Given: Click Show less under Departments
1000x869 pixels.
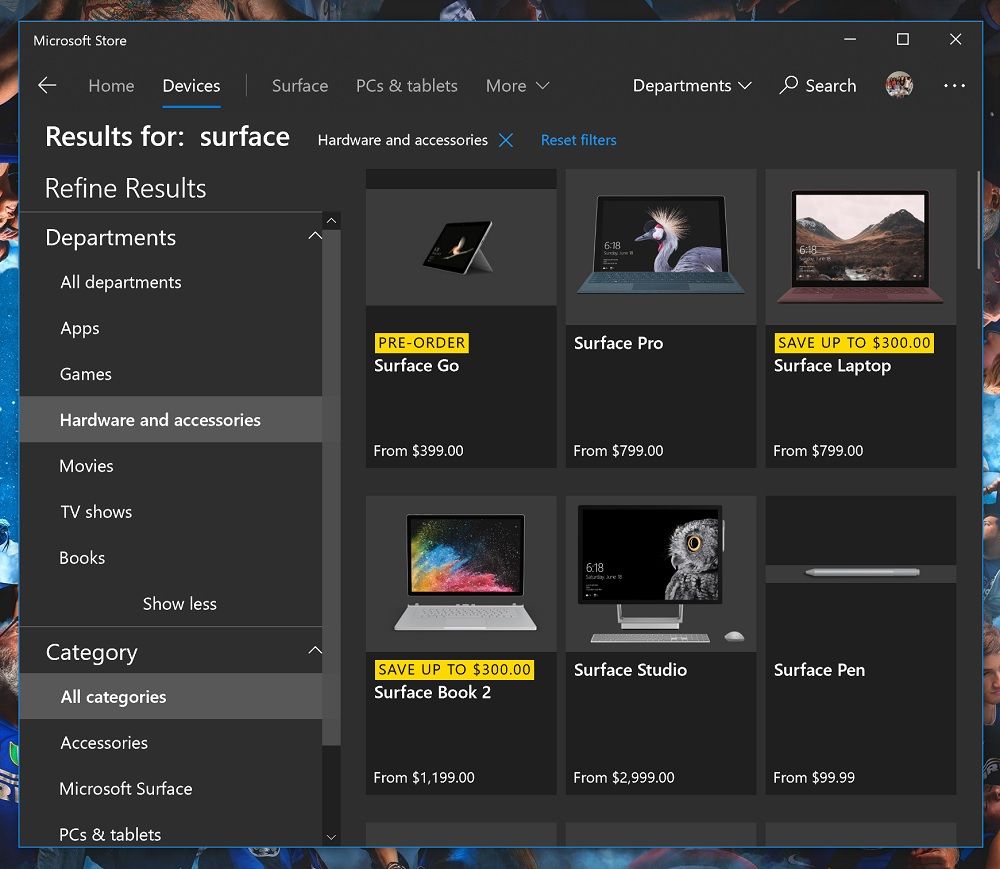Looking at the screenshot, I should [179, 603].
